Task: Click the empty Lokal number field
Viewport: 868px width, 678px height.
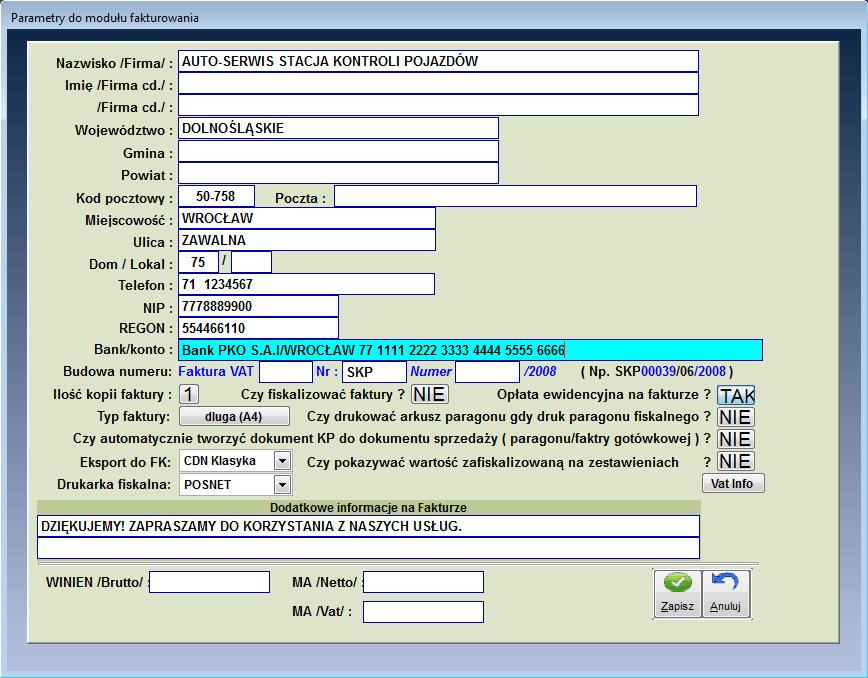Action: coord(251,262)
